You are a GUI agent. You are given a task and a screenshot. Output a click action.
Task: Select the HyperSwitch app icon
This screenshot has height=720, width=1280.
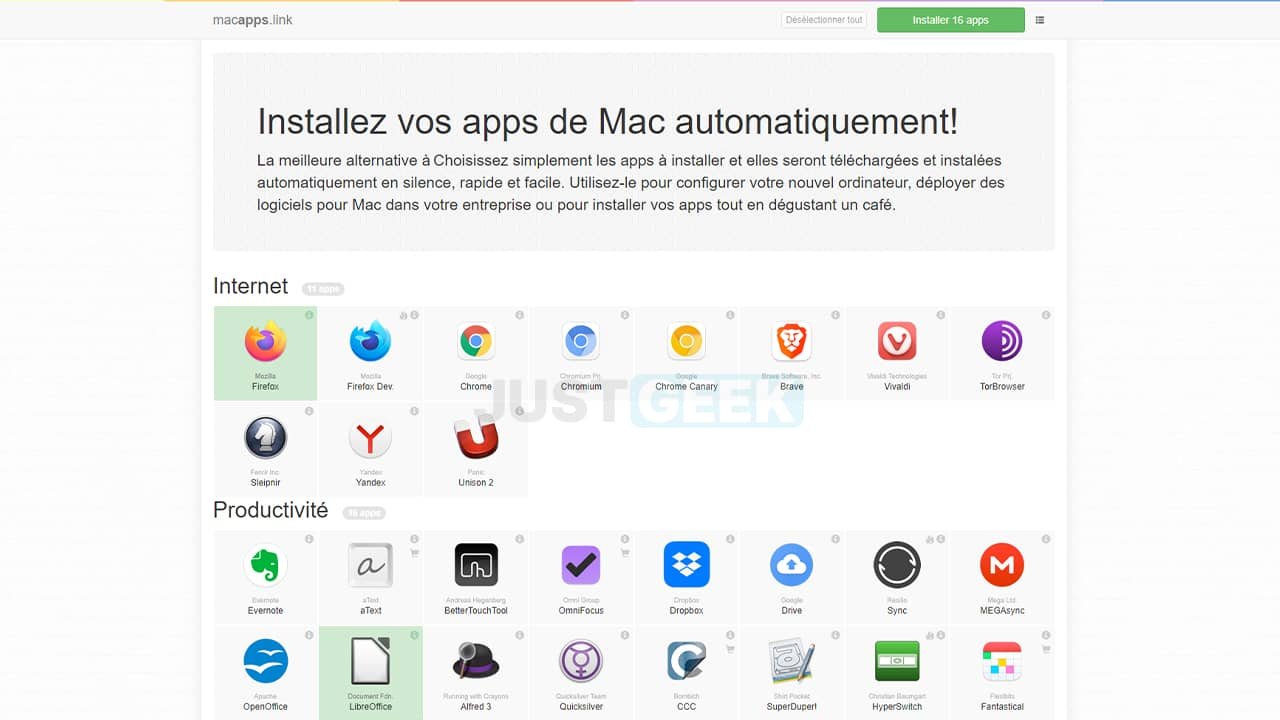[897, 662]
